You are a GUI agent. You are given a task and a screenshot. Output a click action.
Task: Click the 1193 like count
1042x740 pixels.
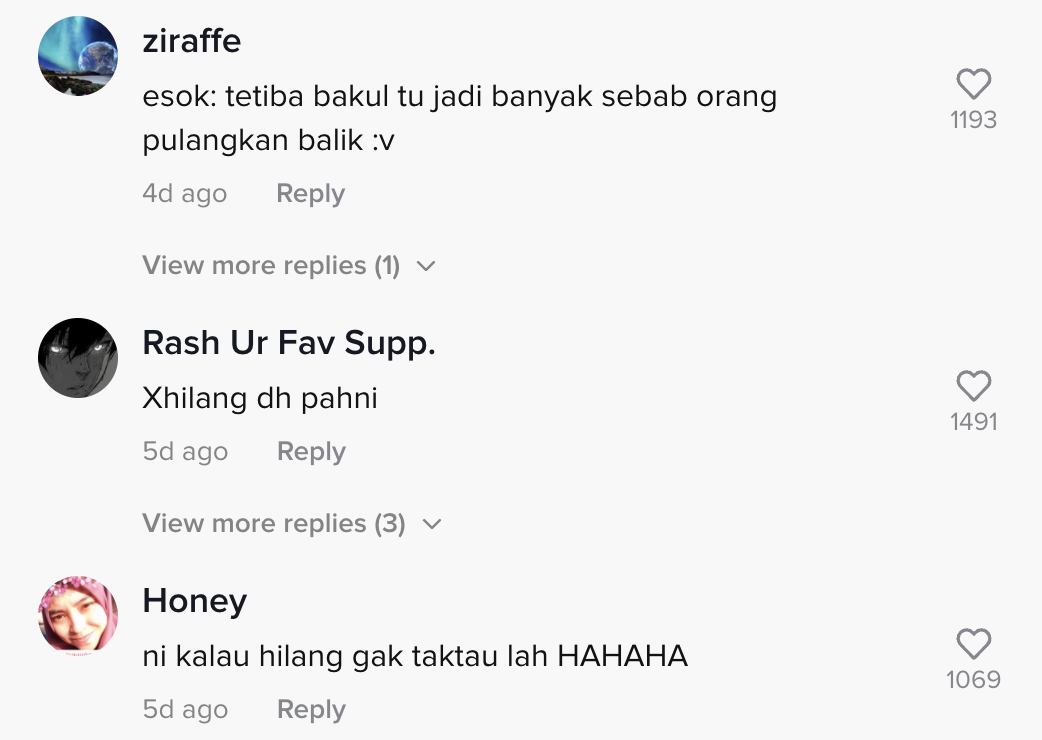coord(974,120)
